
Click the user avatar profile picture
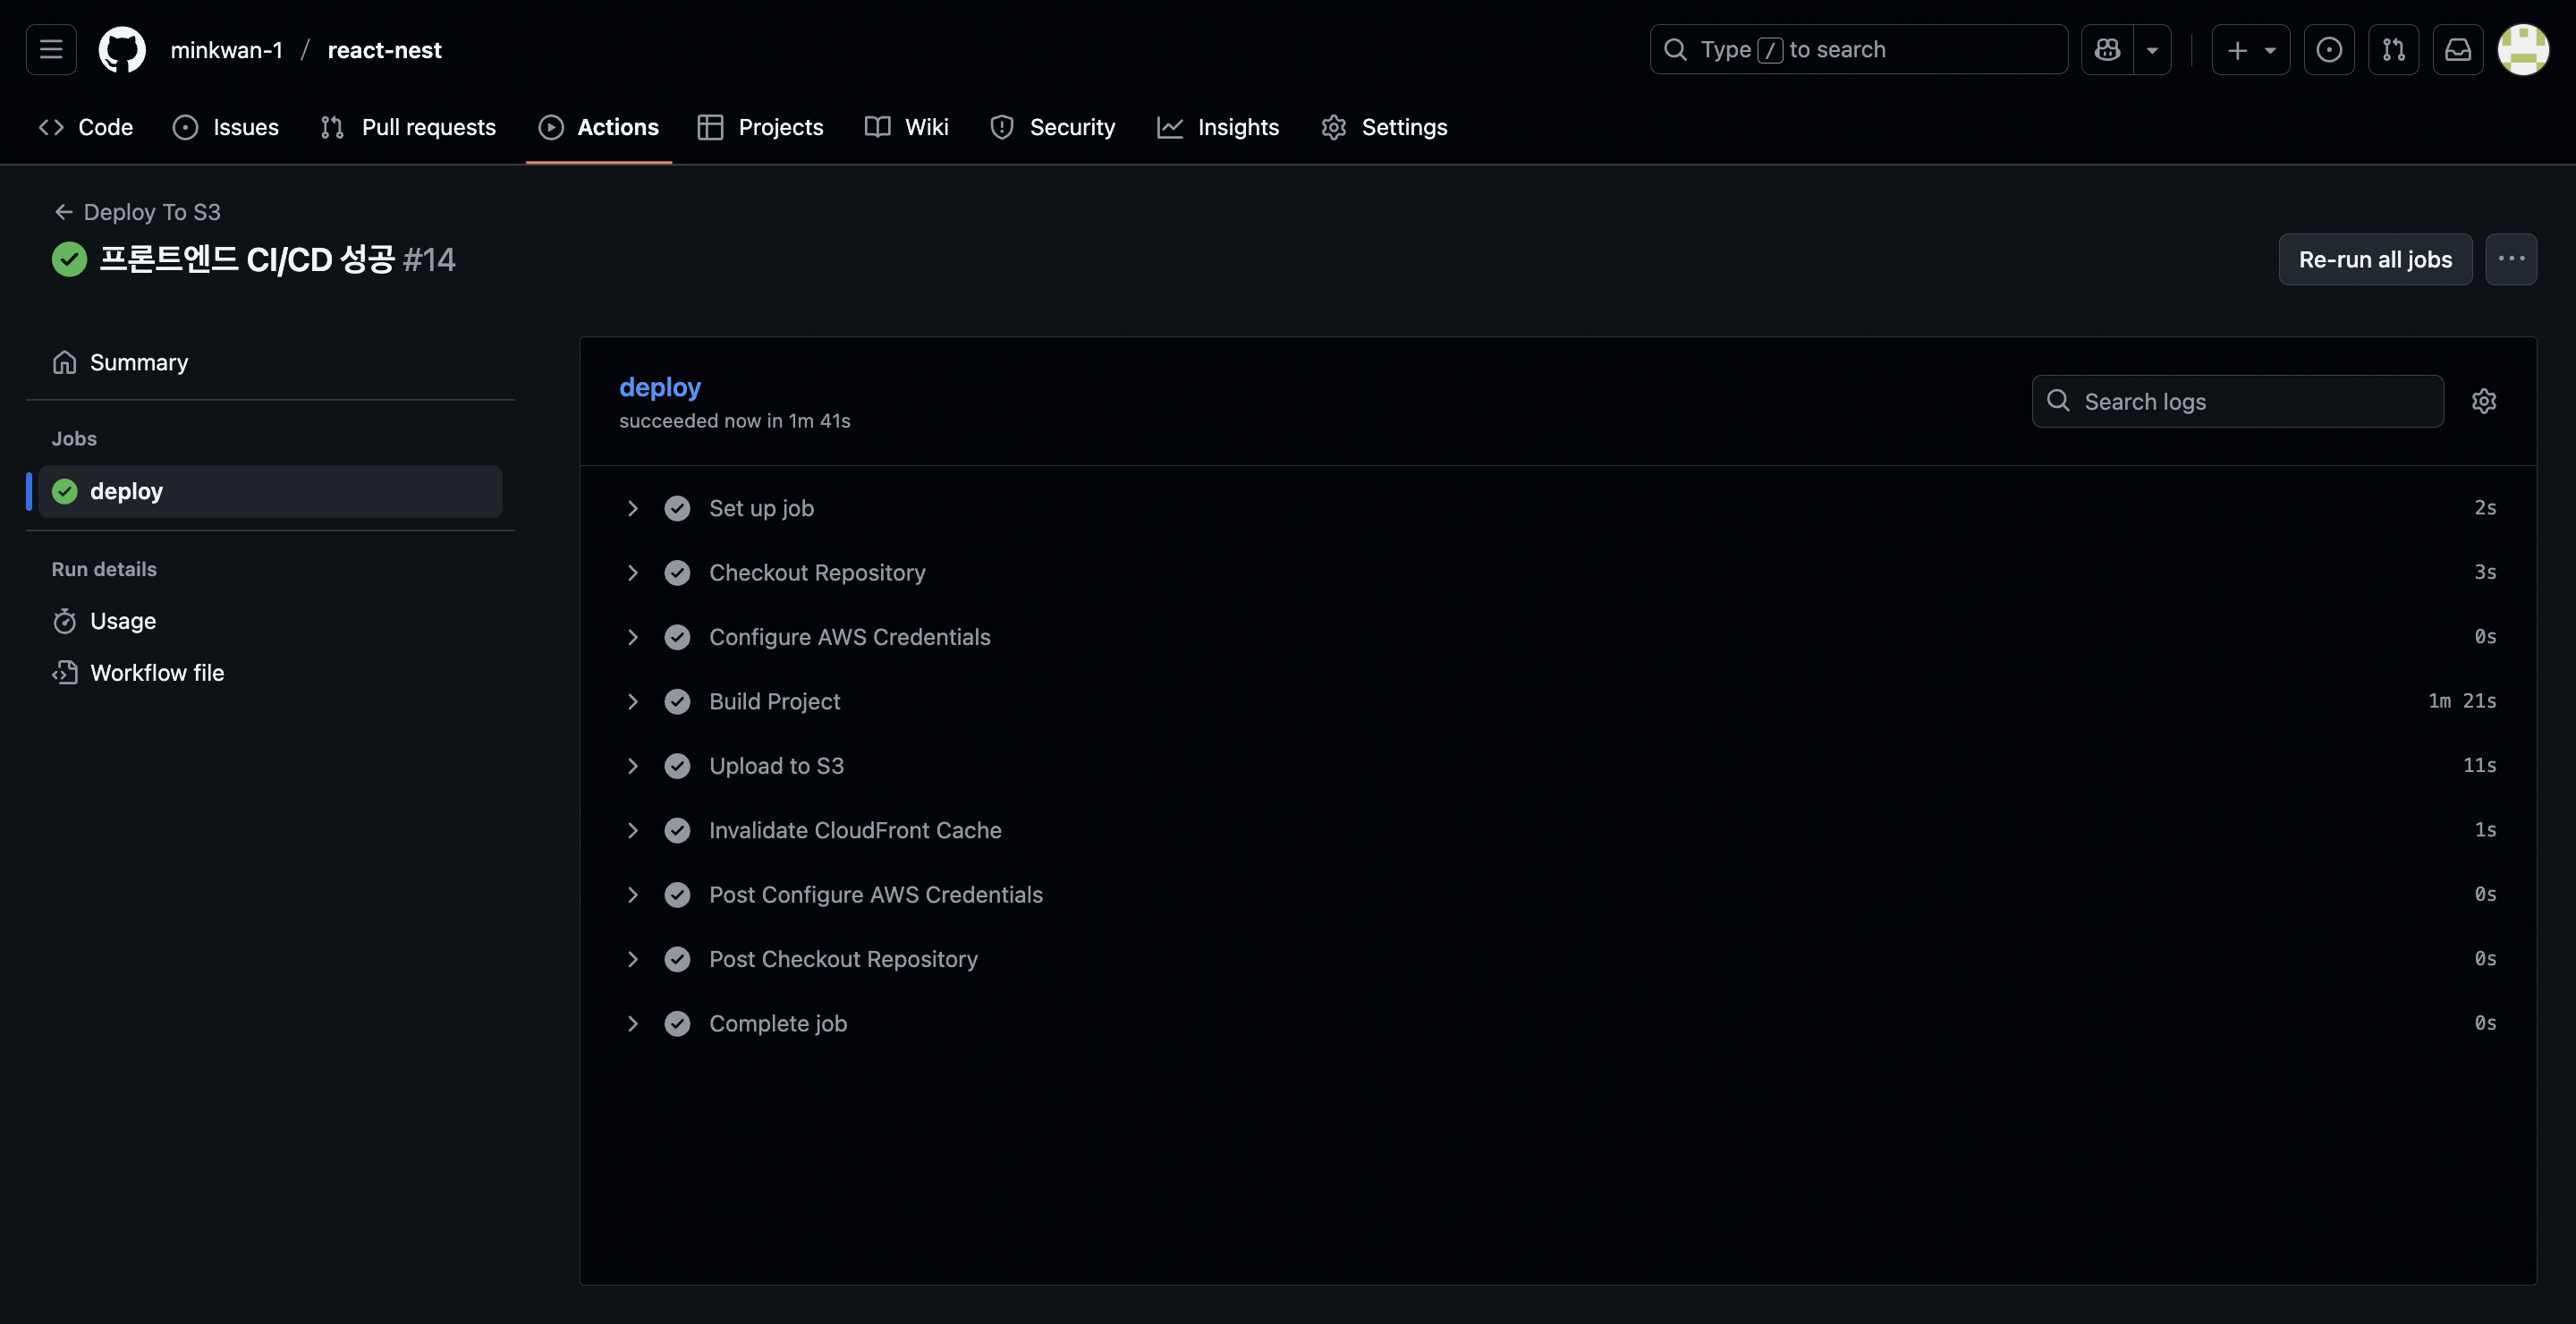(2522, 49)
